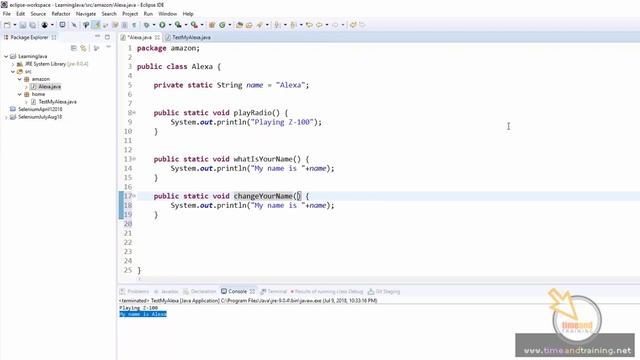Click the Open Type icon

coord(240,25)
